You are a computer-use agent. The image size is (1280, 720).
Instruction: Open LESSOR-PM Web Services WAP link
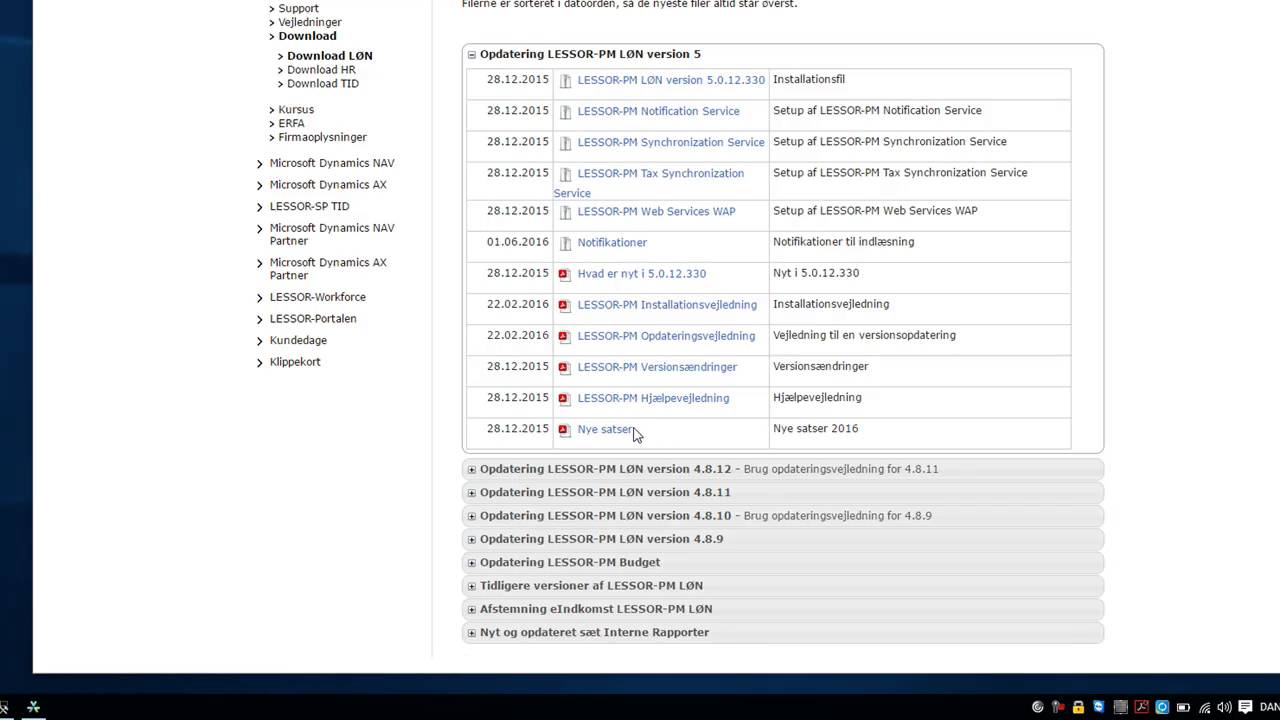tap(656, 211)
